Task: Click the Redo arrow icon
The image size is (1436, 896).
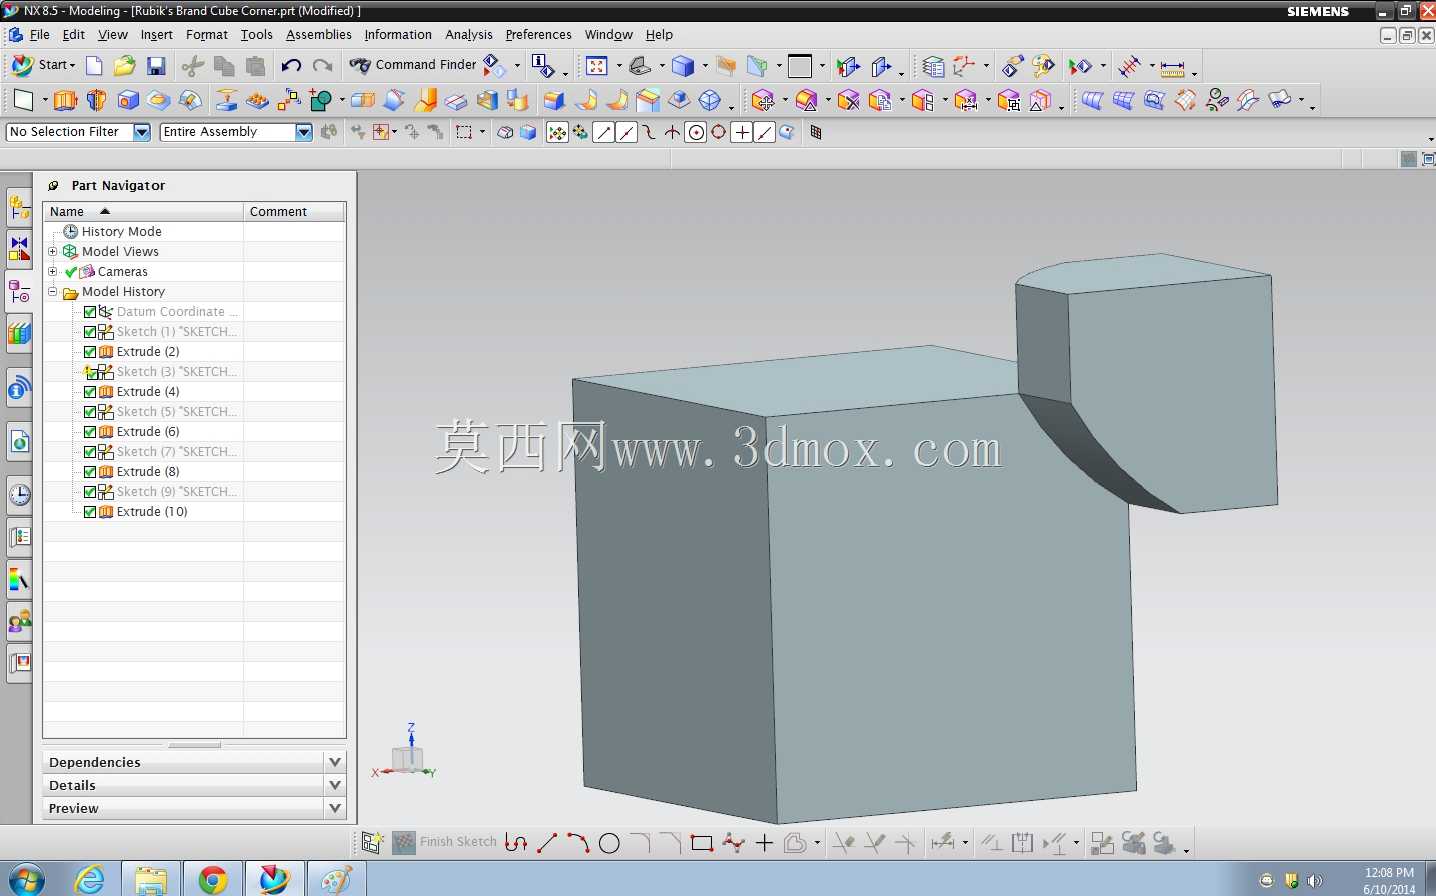Action: pos(322,66)
